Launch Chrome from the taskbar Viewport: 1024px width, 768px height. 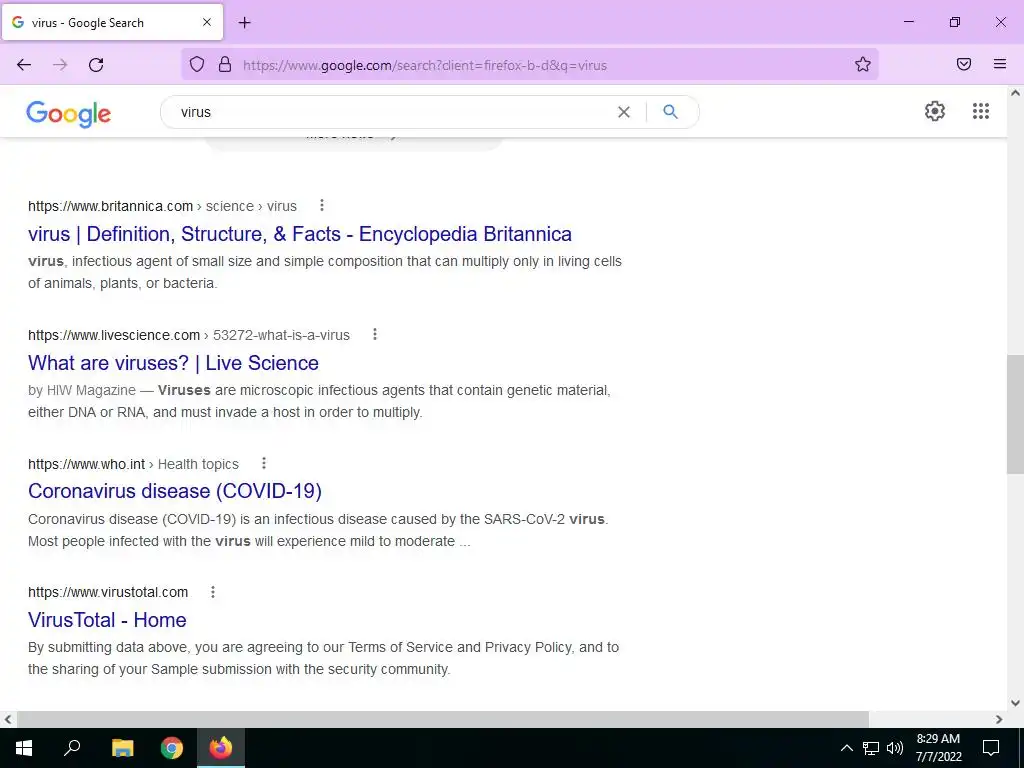(x=172, y=748)
